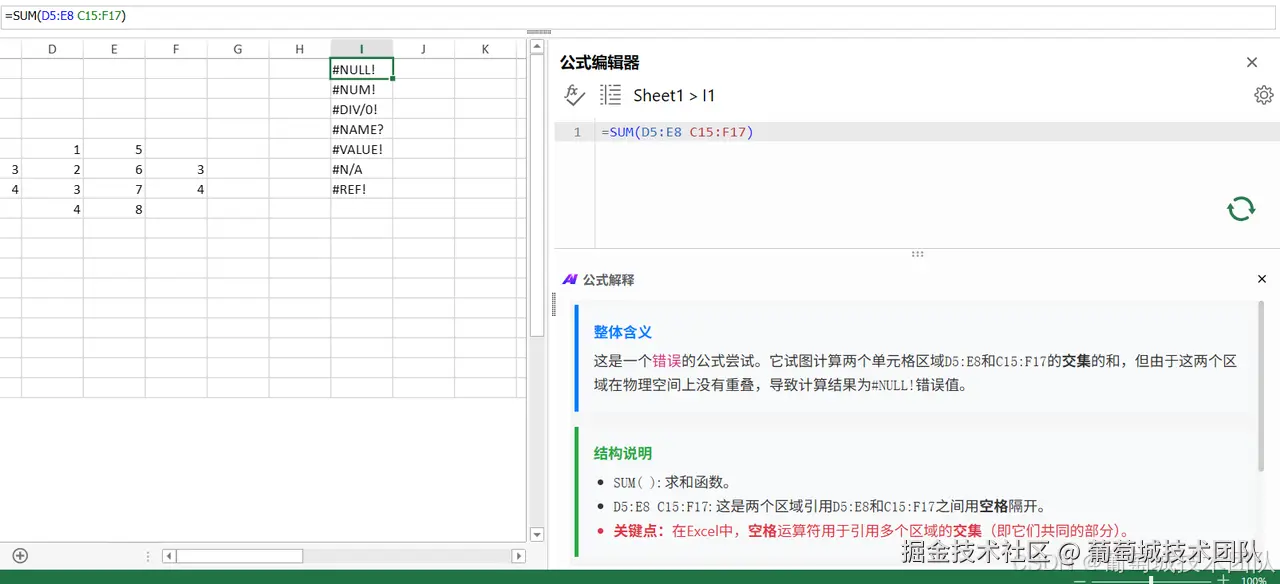Click the status bar zoom slider
The width and height of the screenshot is (1280, 584).
tap(1151, 579)
